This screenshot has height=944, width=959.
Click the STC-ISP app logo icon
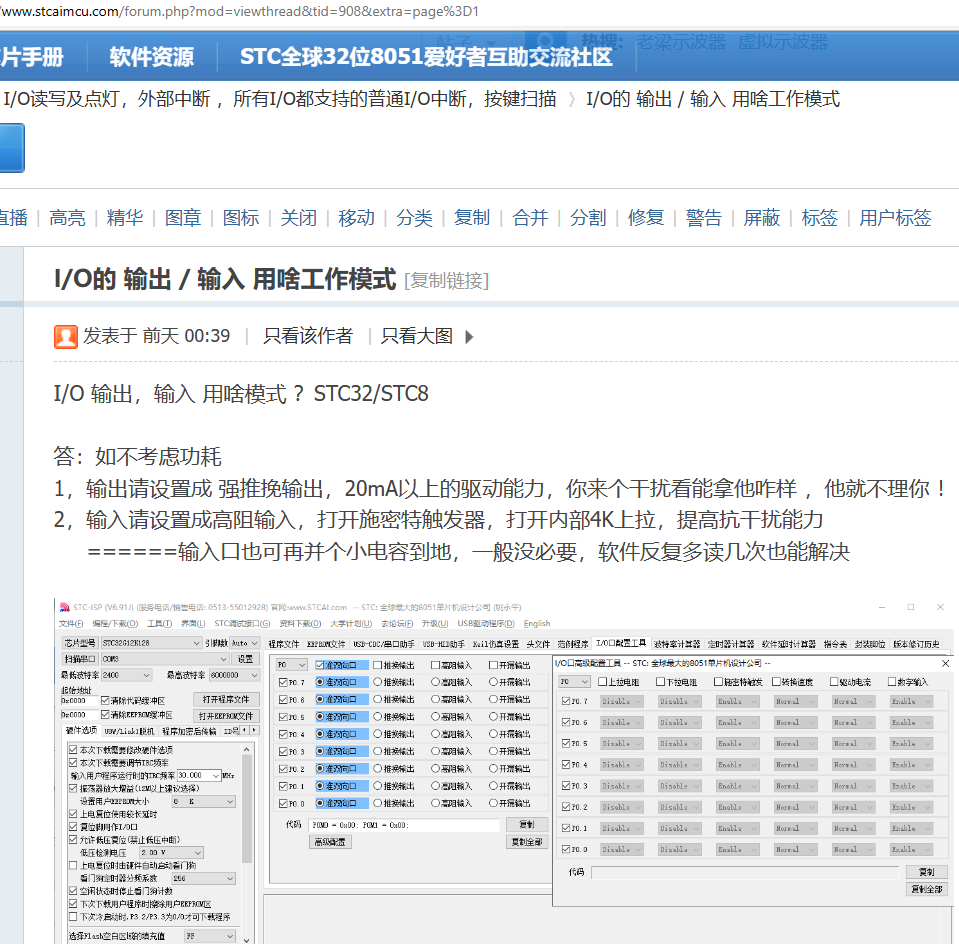(x=63, y=607)
